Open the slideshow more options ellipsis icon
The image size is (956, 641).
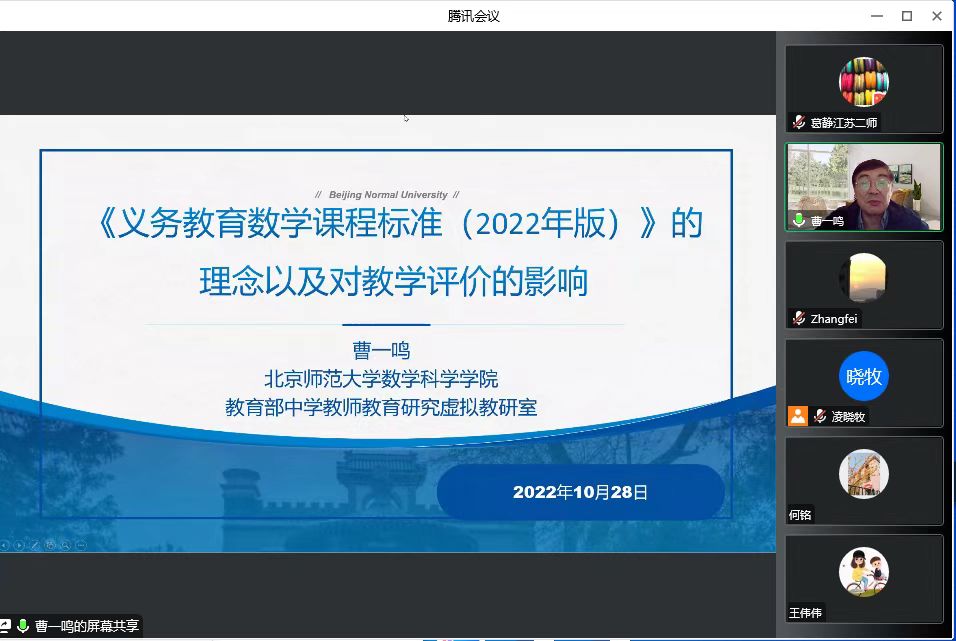(81, 545)
